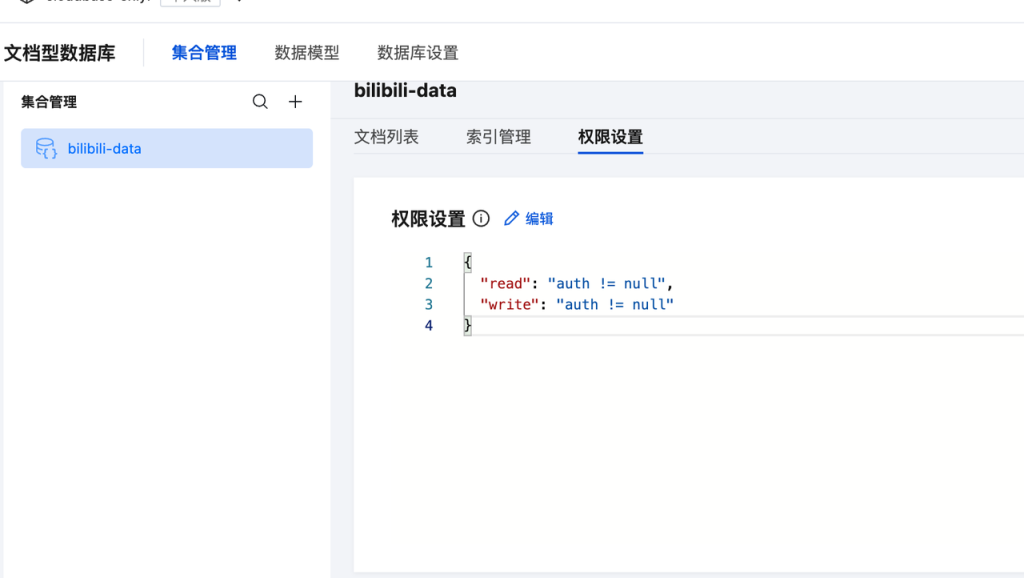Click the database icon beside bilibili-data

[46, 149]
